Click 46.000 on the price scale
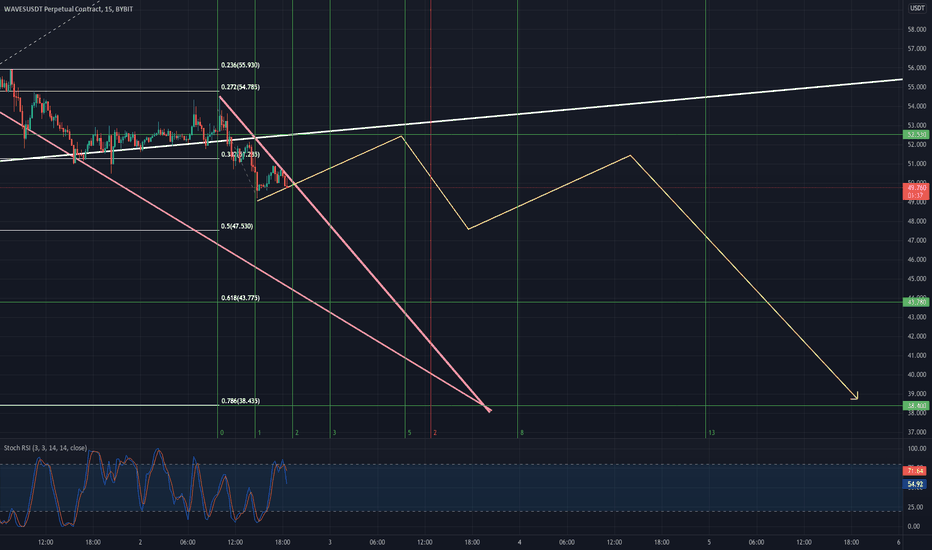The height and width of the screenshot is (550, 932). pyautogui.click(x=917, y=260)
